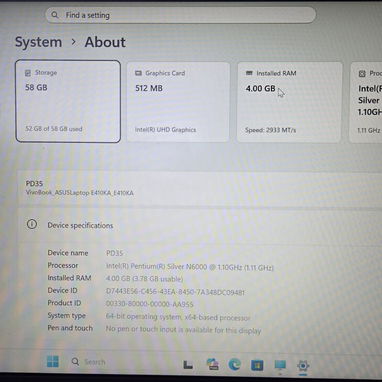Launch Microsoft Edge from the taskbar

click(x=235, y=364)
